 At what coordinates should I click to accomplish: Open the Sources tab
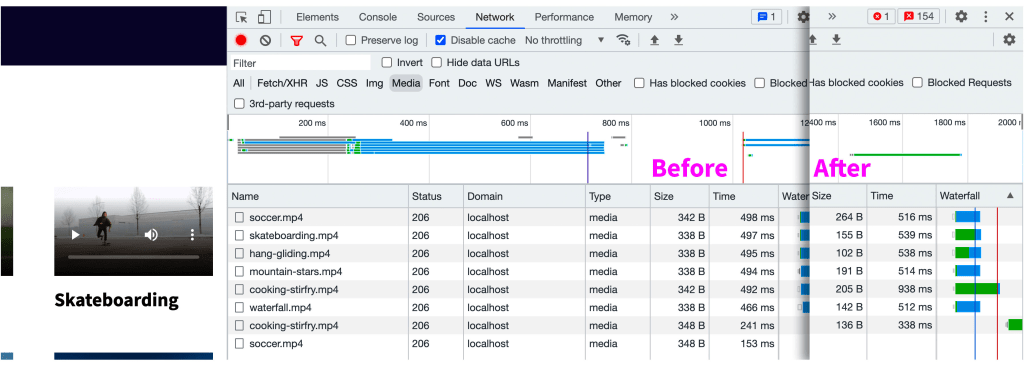tap(436, 17)
